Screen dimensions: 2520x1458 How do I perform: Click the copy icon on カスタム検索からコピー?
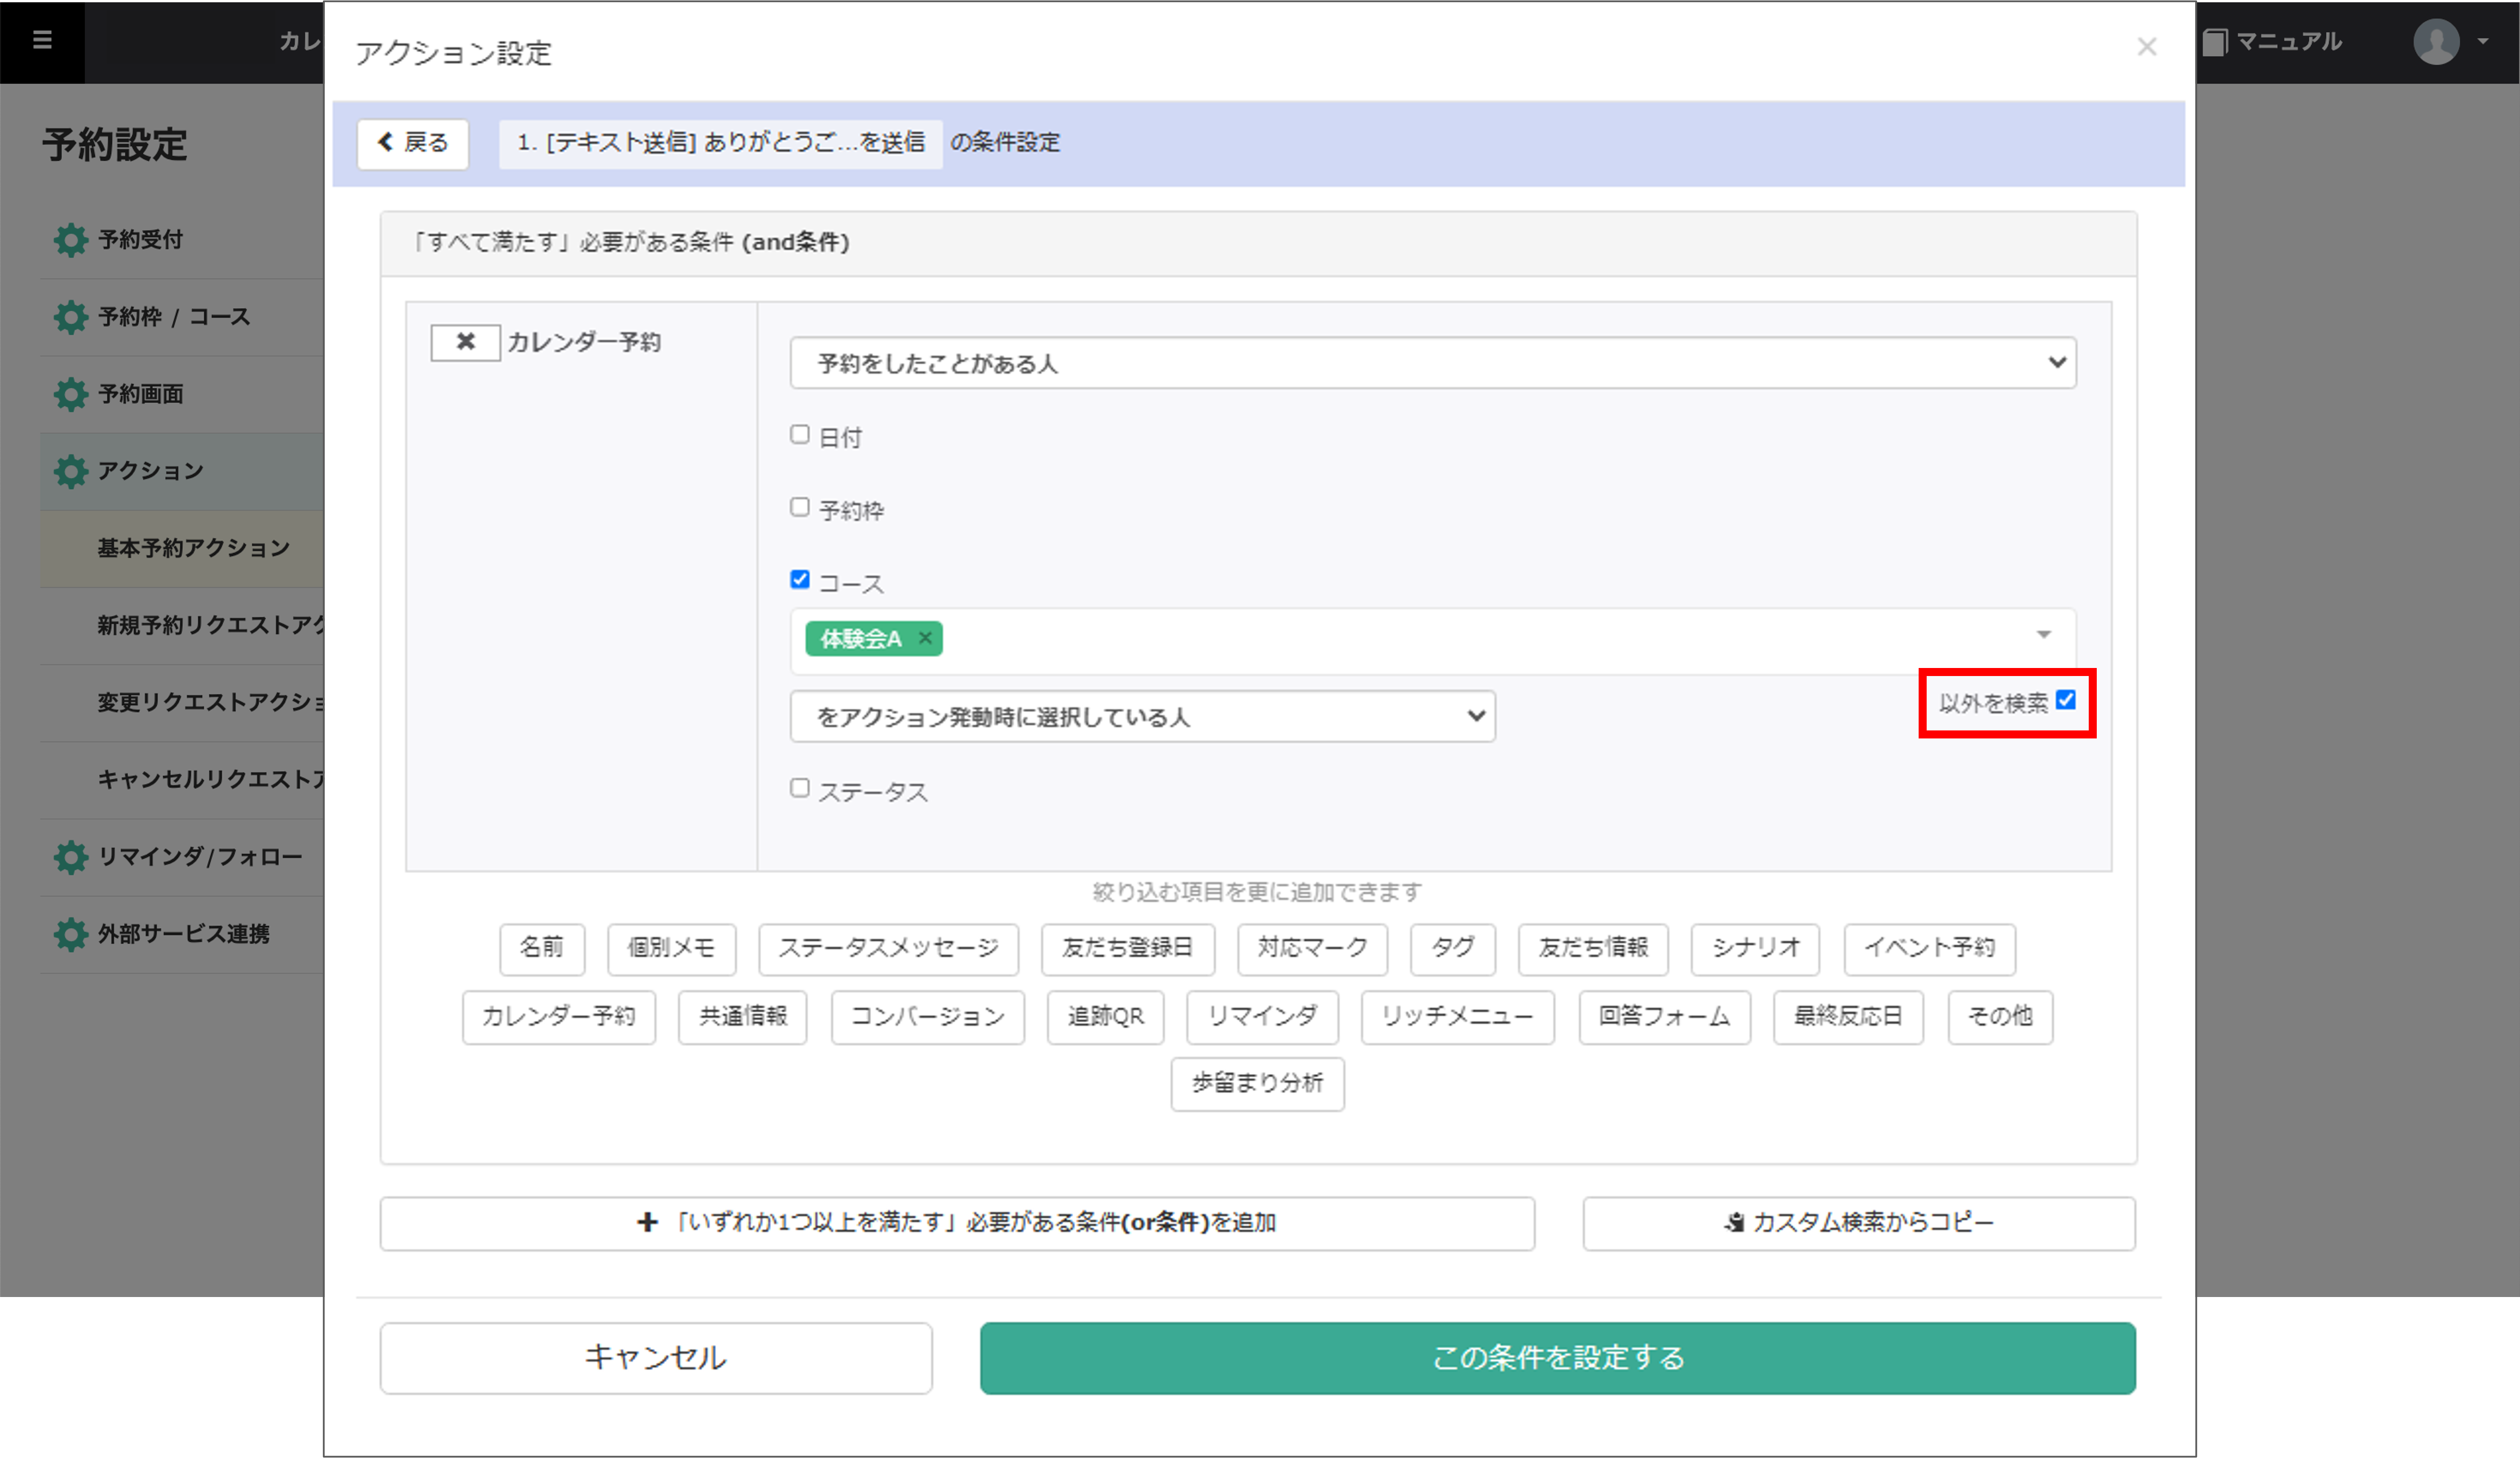(x=1735, y=1223)
